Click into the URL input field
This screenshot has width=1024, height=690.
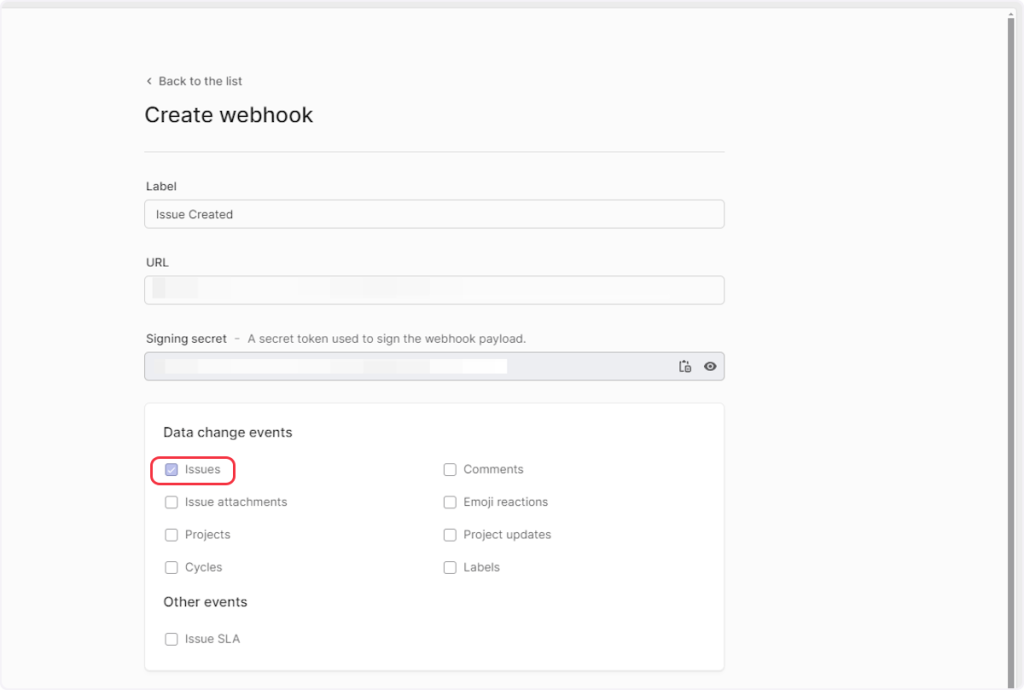point(434,290)
